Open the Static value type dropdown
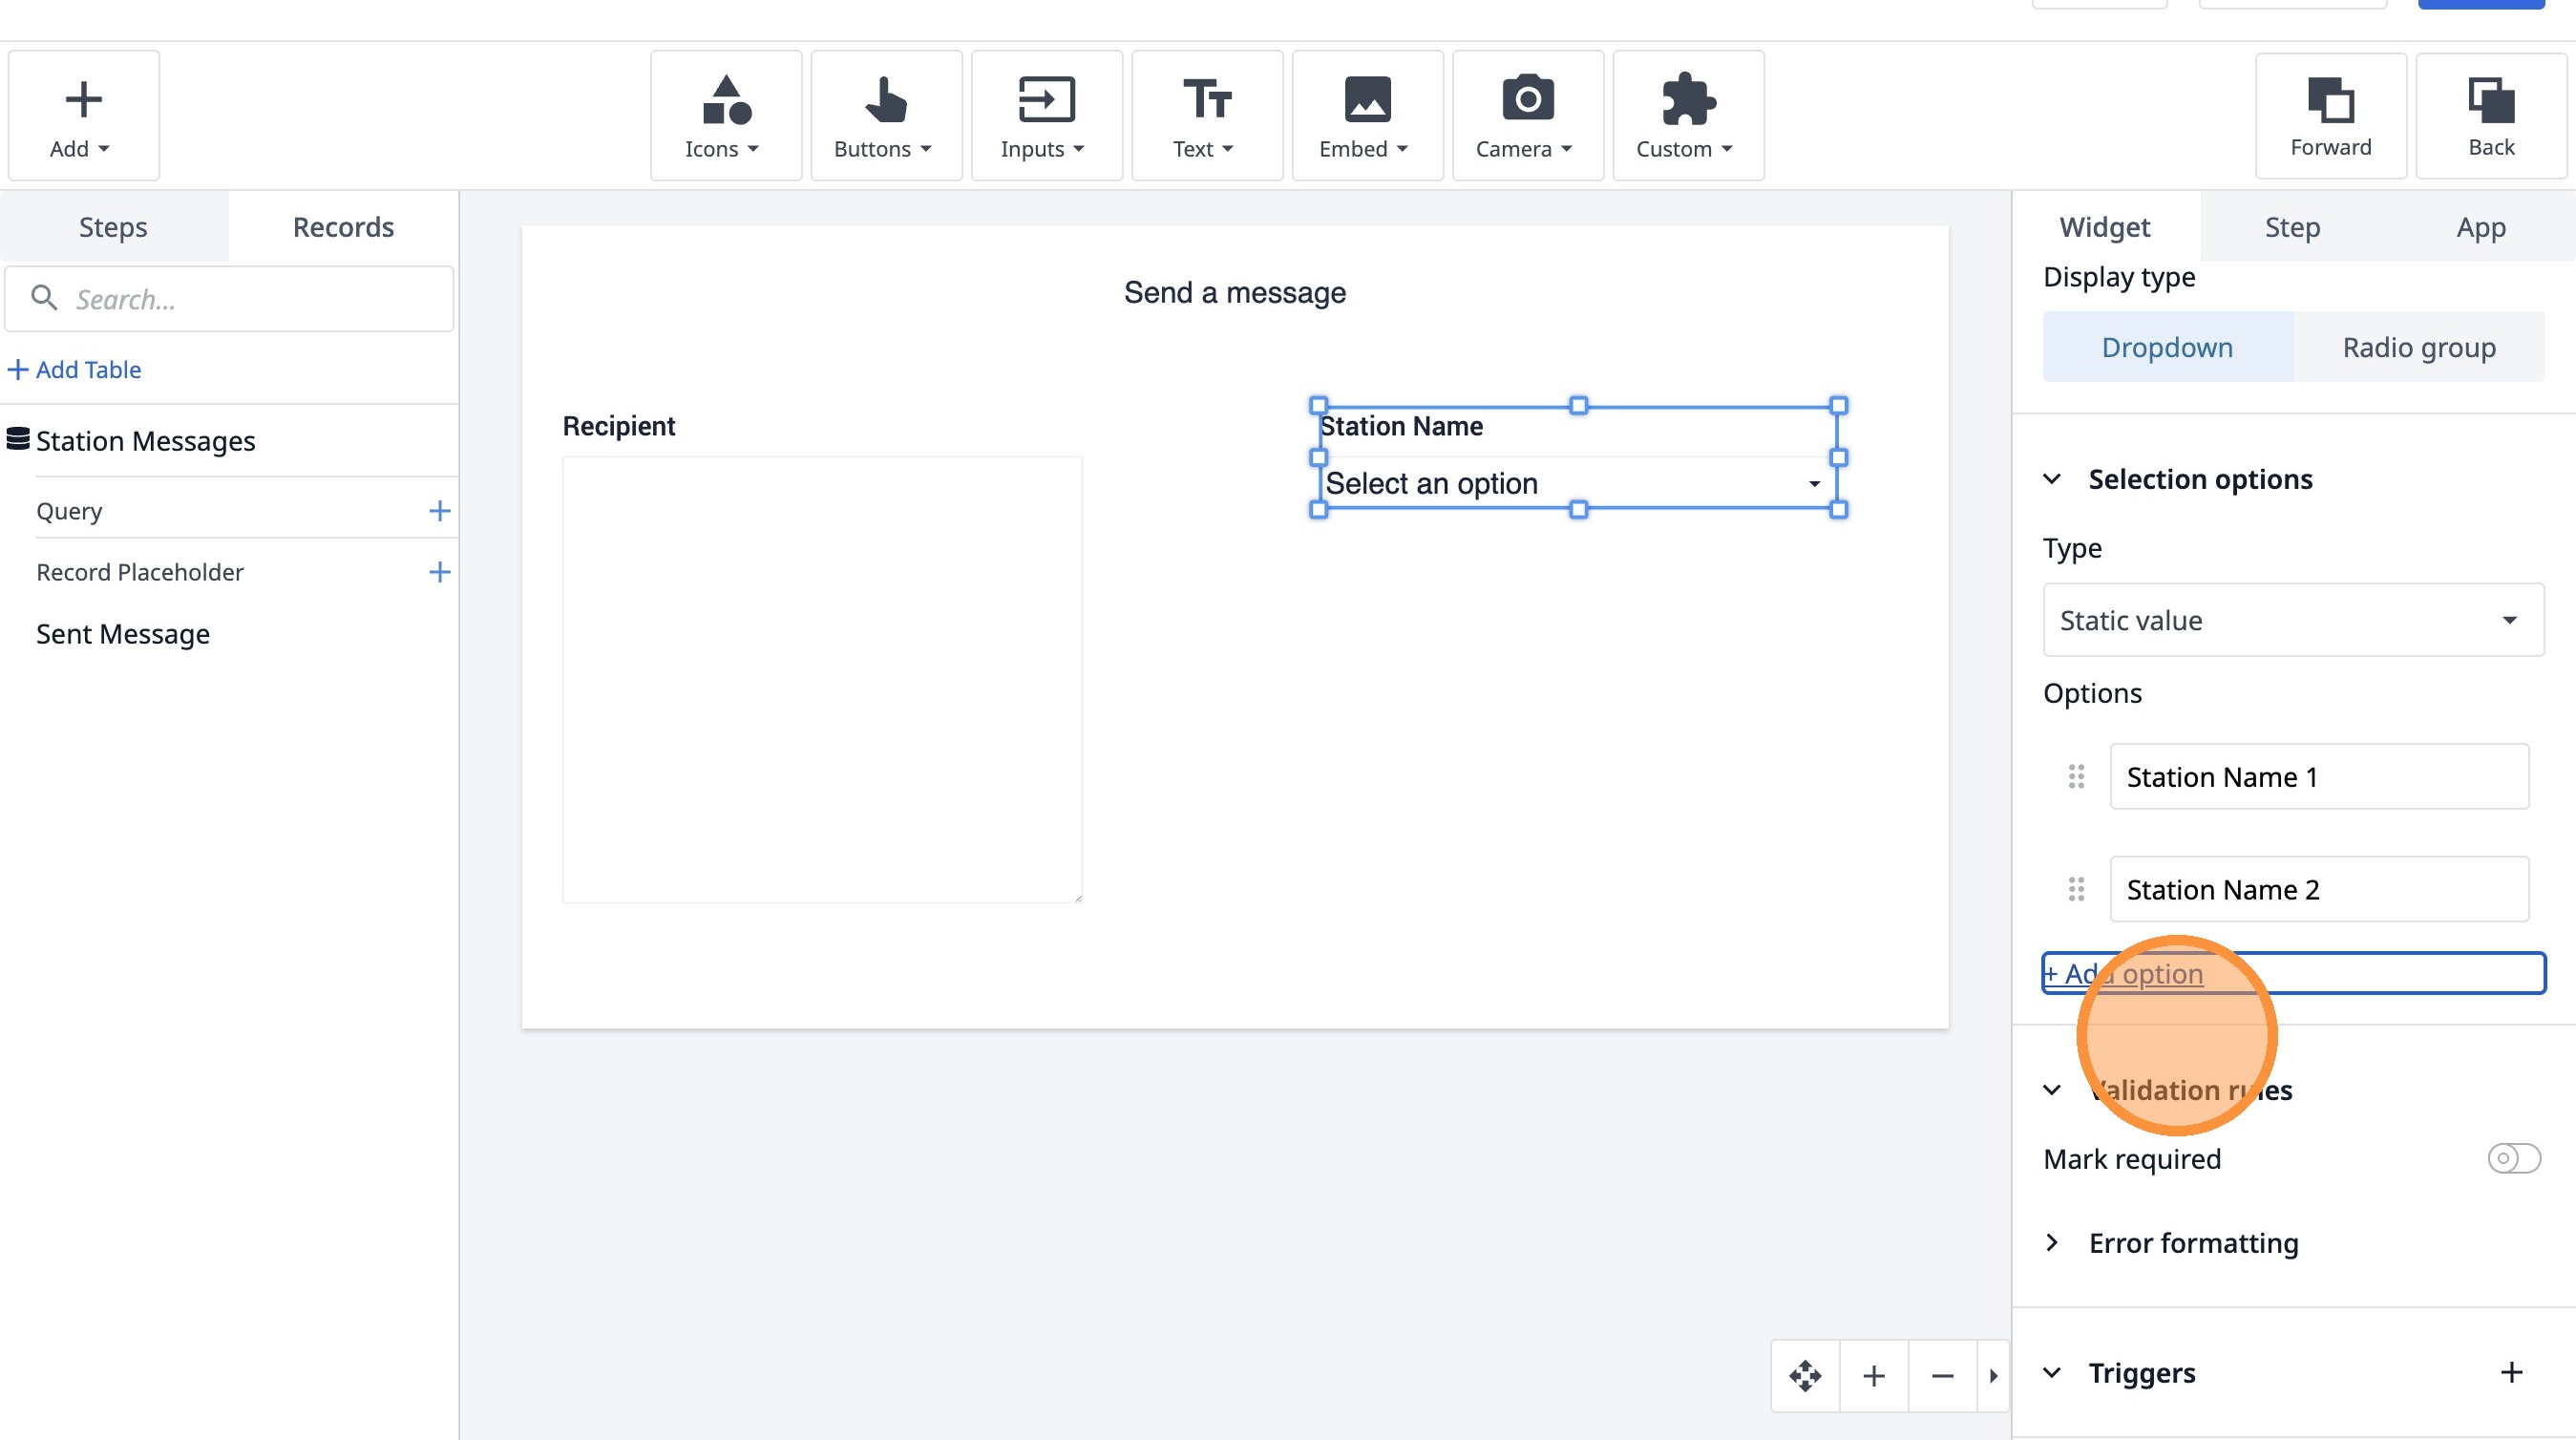This screenshot has height=1440, width=2576. (2292, 620)
